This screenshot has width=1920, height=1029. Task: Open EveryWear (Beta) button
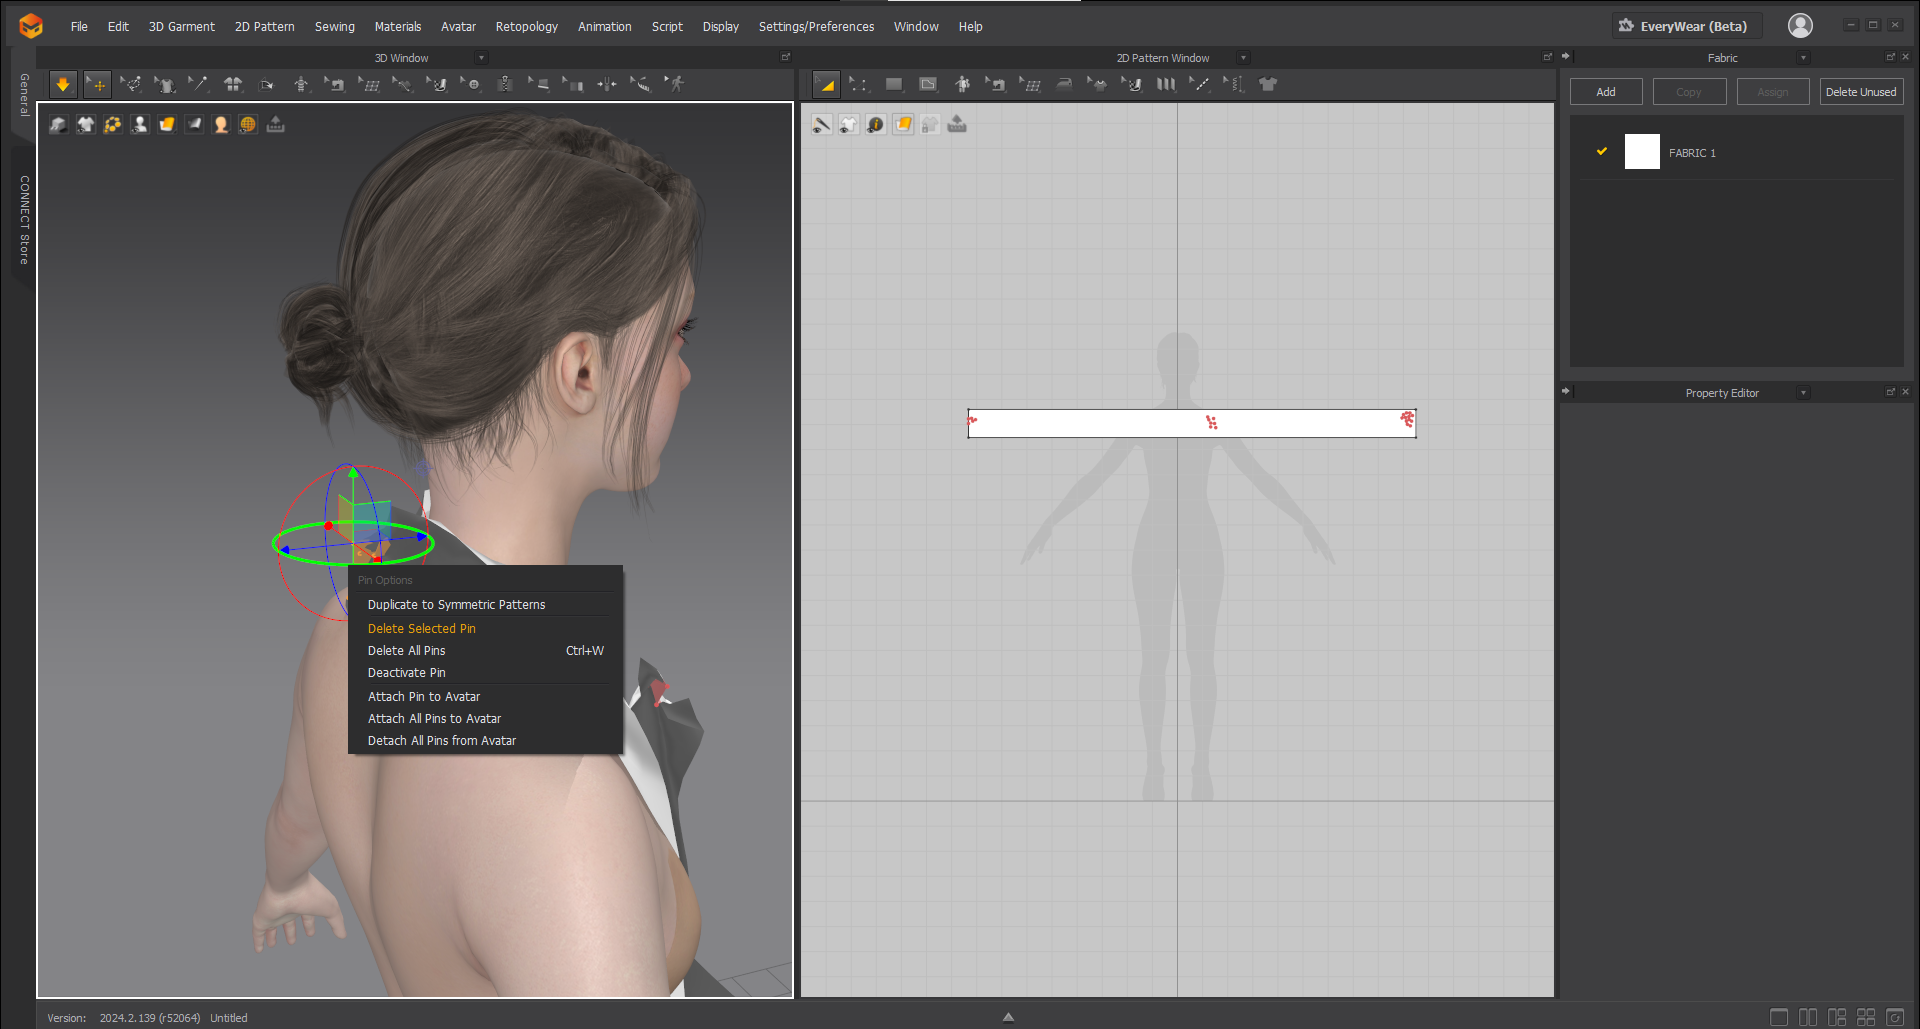click(x=1686, y=26)
